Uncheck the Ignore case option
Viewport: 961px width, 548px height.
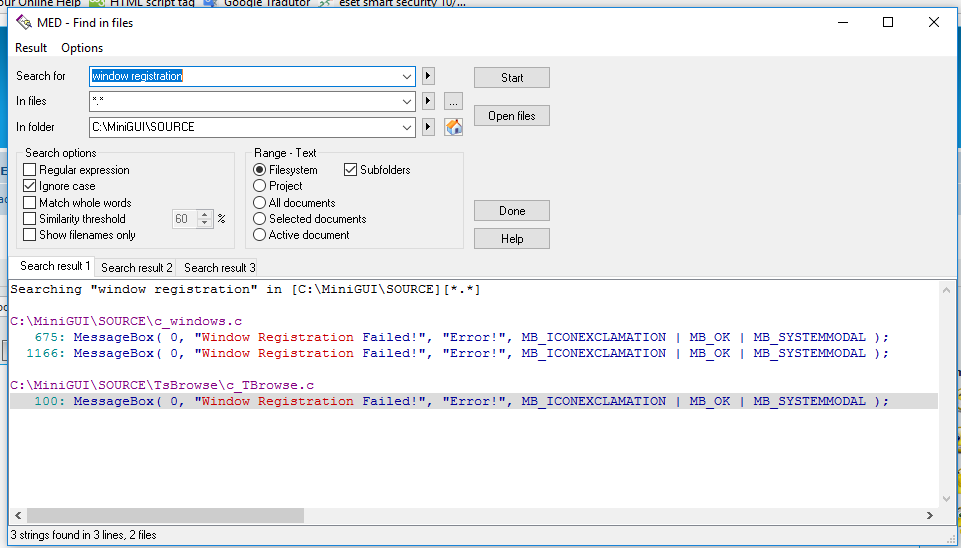(x=30, y=186)
